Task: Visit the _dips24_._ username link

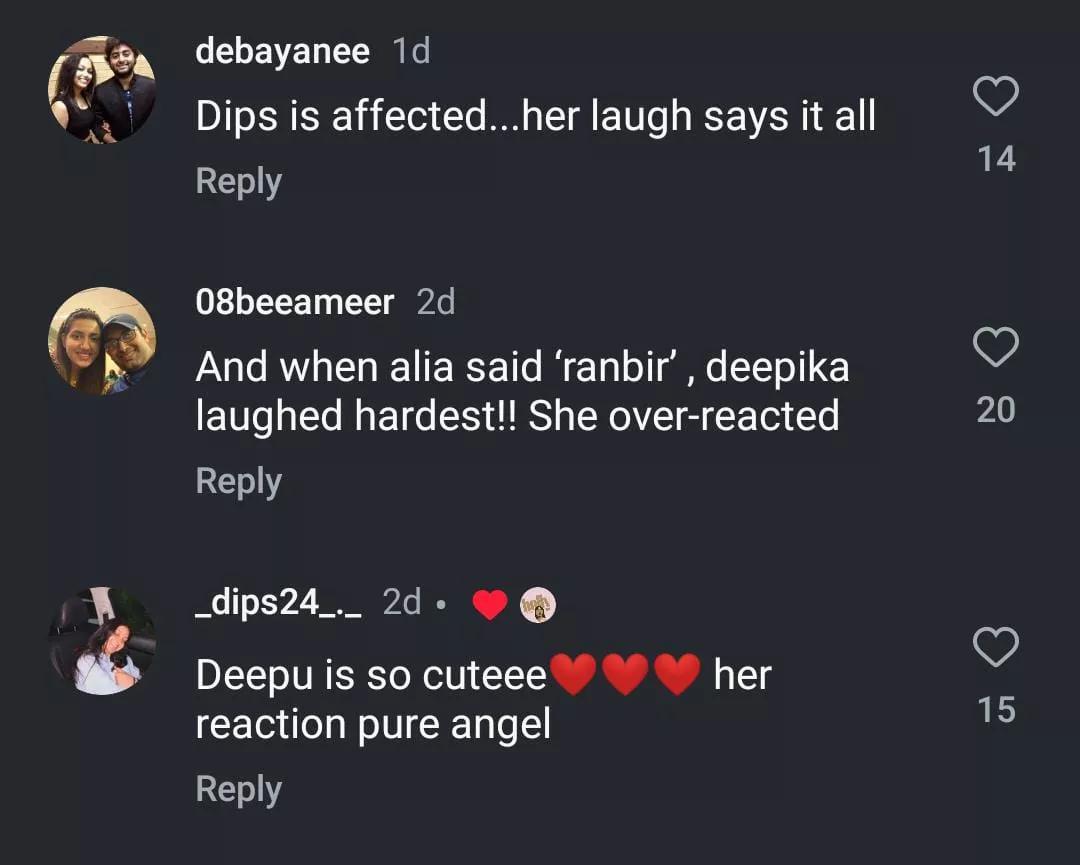Action: (278, 603)
